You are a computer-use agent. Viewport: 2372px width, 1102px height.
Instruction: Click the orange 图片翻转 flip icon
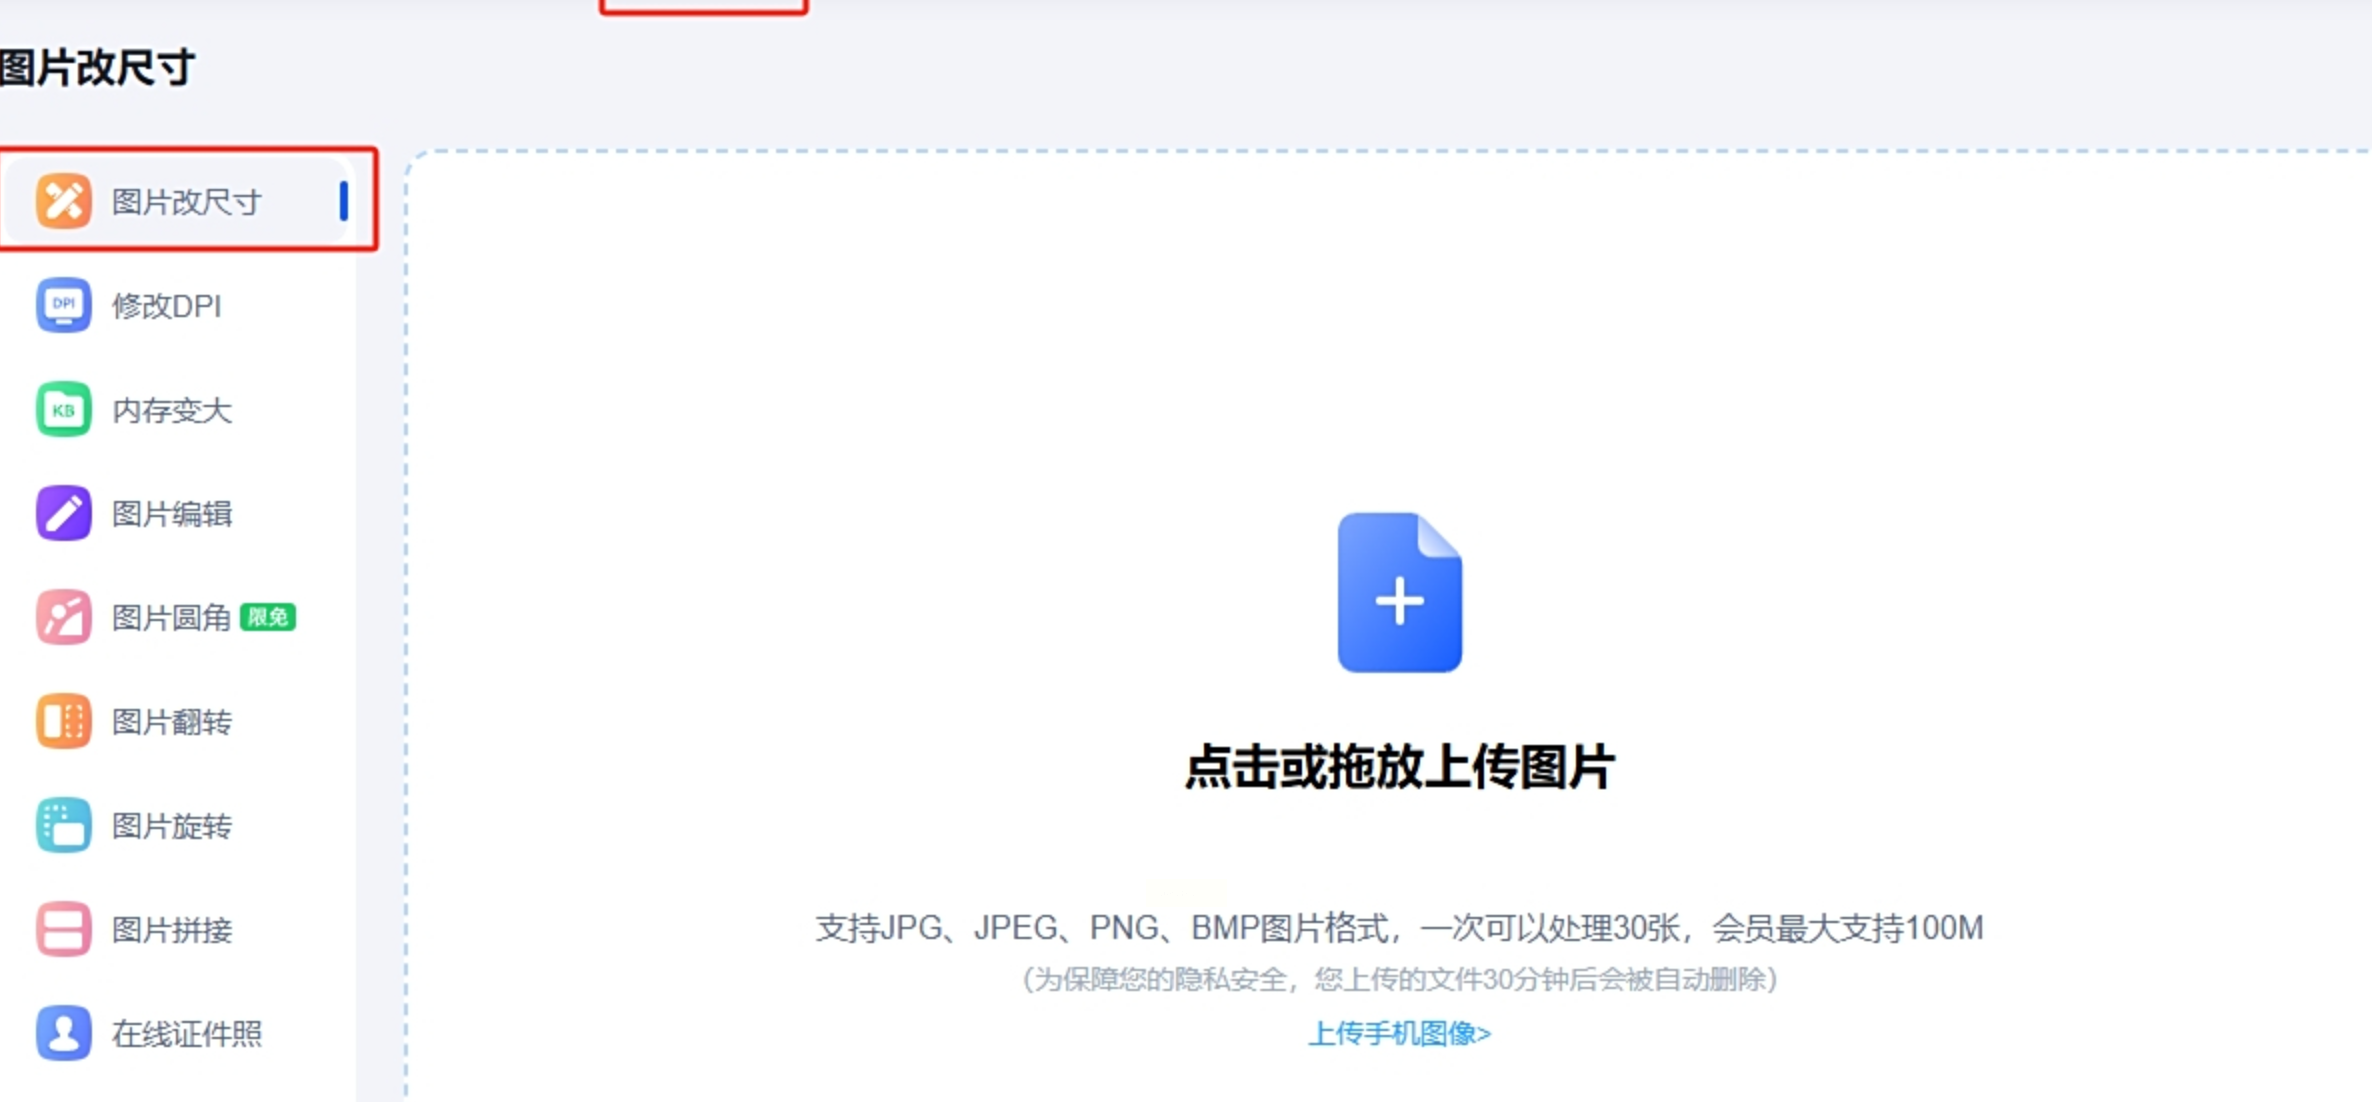63,721
